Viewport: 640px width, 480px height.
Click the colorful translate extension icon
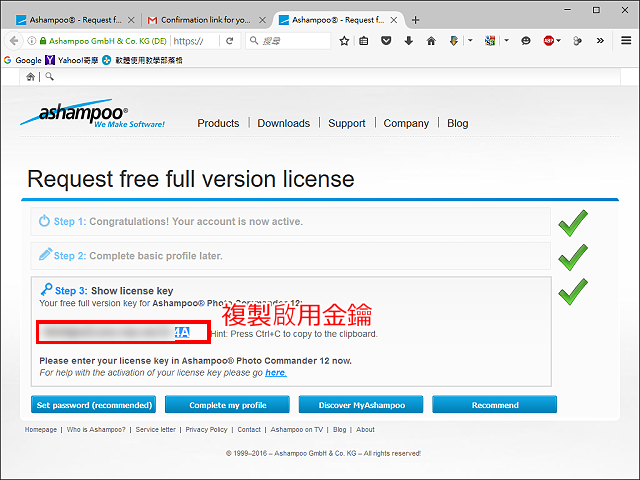coord(490,41)
